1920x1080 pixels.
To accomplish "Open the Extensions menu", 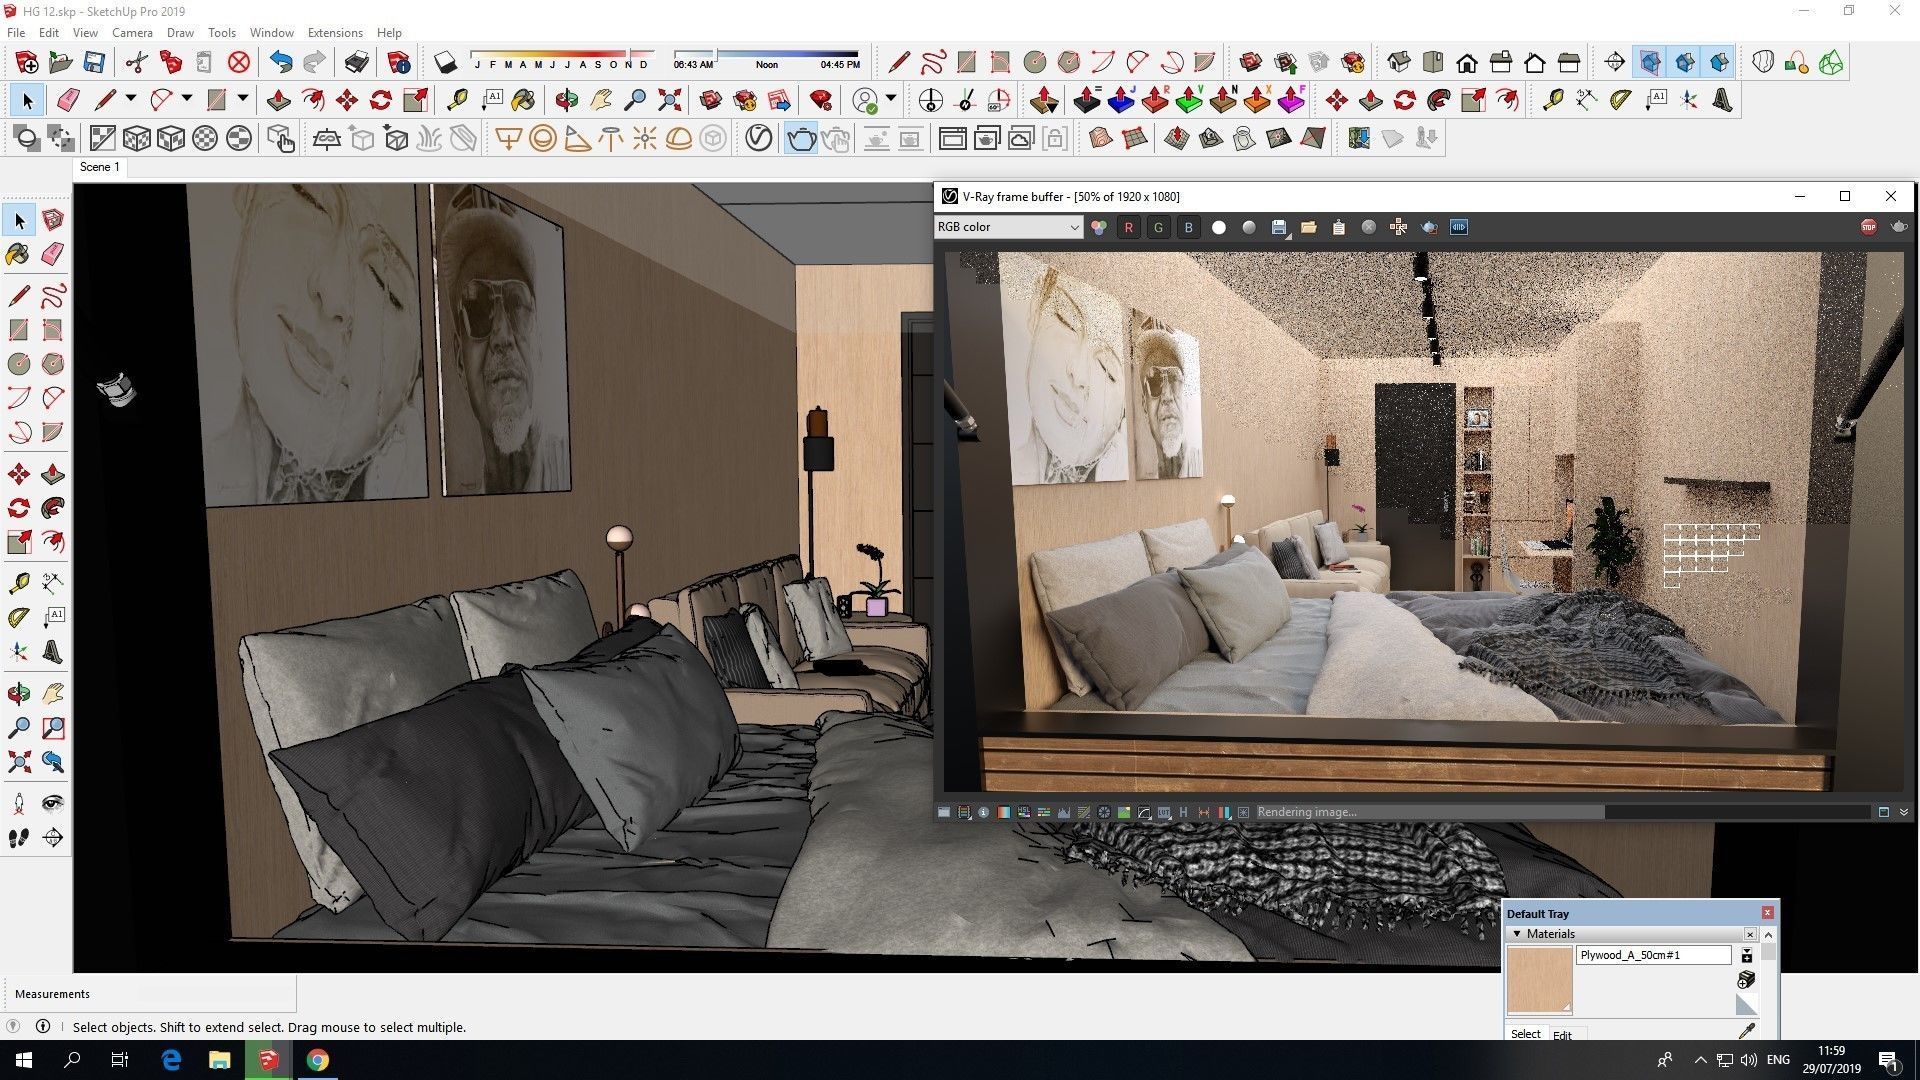I will point(335,33).
